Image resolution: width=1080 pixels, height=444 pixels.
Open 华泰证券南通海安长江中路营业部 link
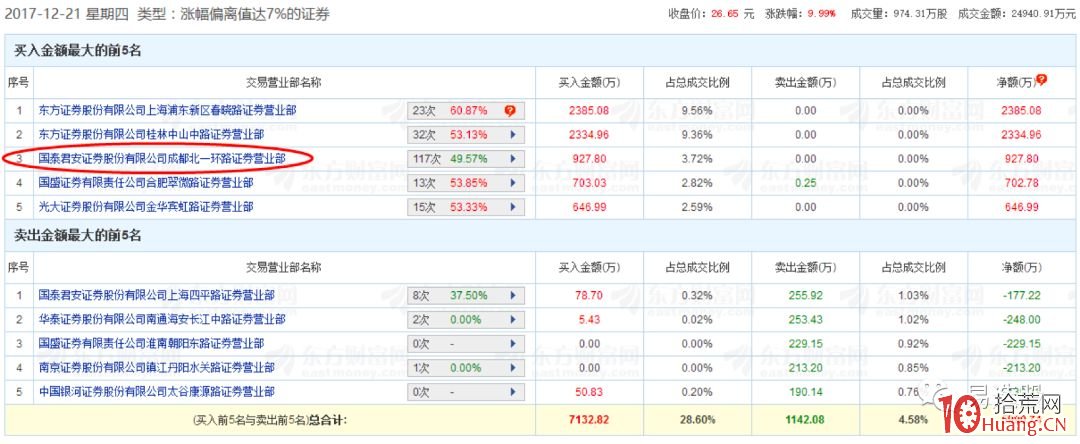[161, 319]
